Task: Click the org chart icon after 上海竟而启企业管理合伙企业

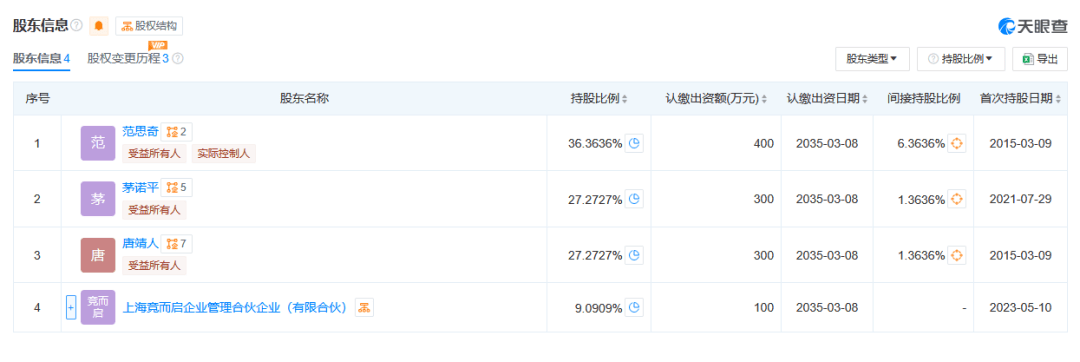Action: tap(364, 308)
